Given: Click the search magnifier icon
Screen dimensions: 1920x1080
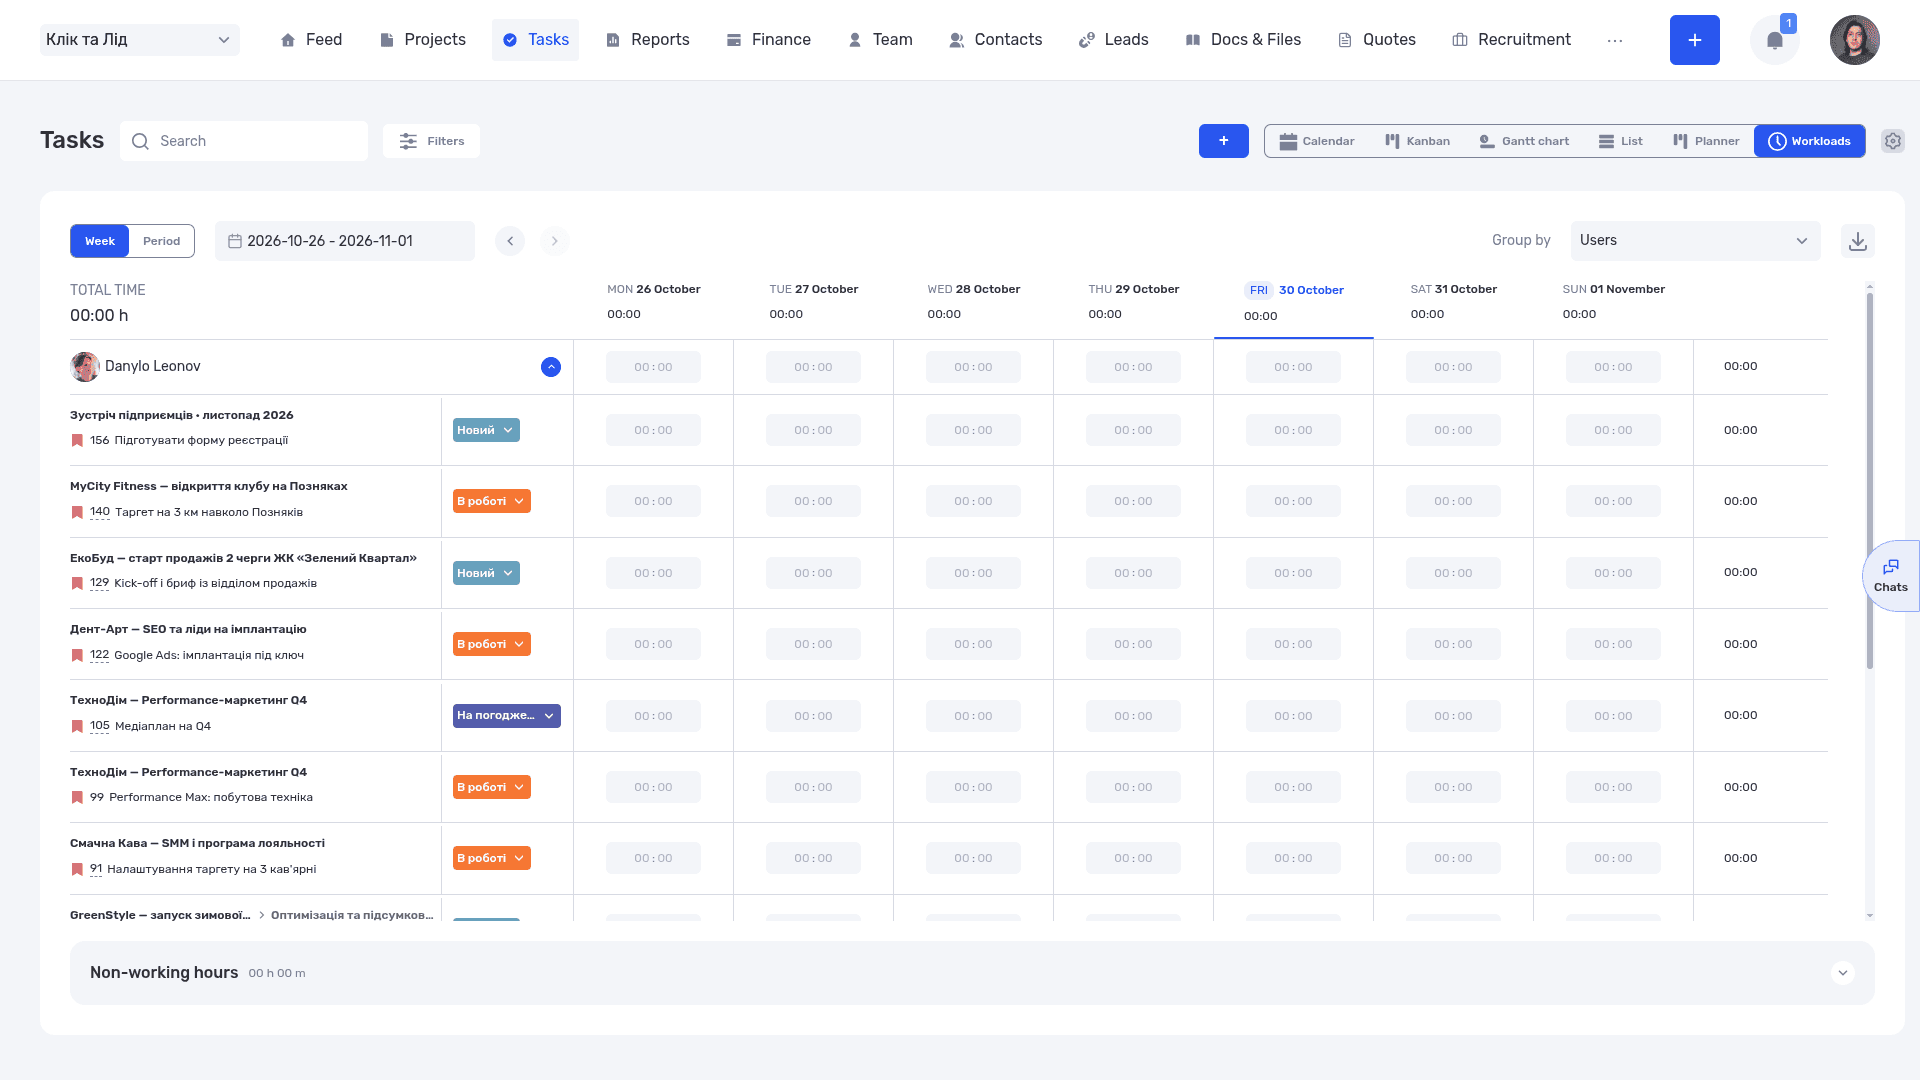Looking at the screenshot, I should pyautogui.click(x=141, y=141).
